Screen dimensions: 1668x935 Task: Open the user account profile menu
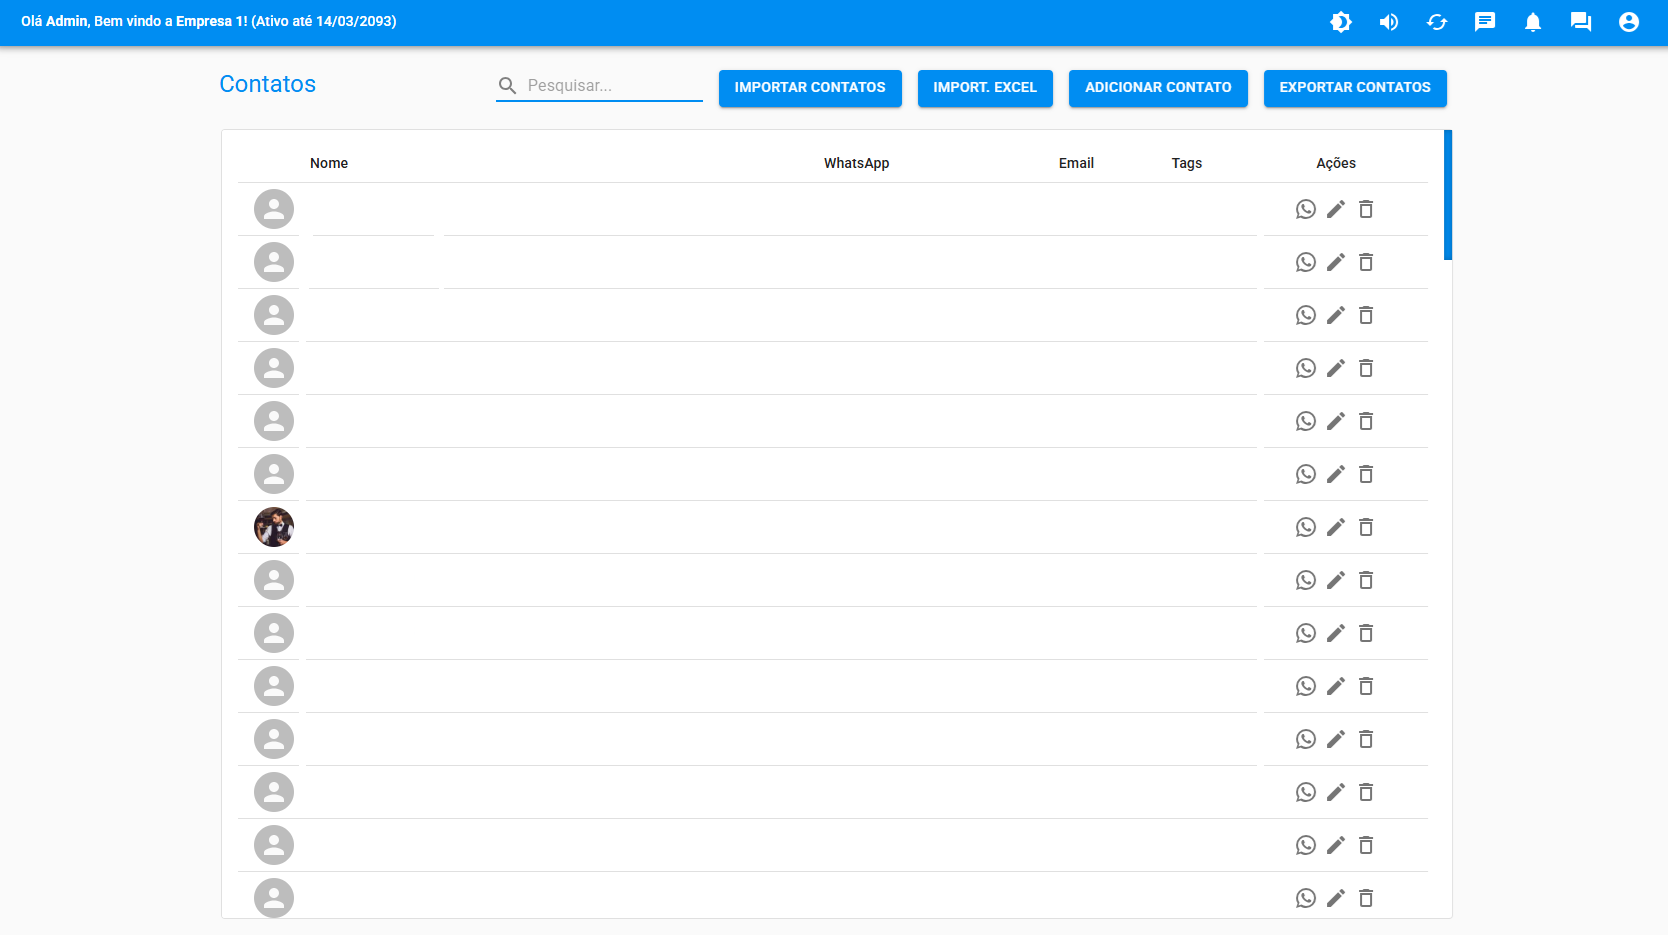coord(1629,22)
